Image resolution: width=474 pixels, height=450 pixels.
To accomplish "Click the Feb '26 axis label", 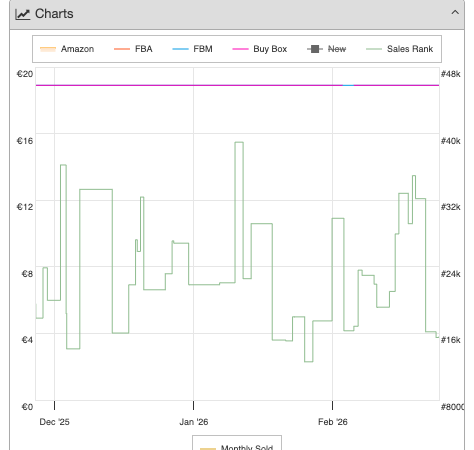I will coord(333,422).
